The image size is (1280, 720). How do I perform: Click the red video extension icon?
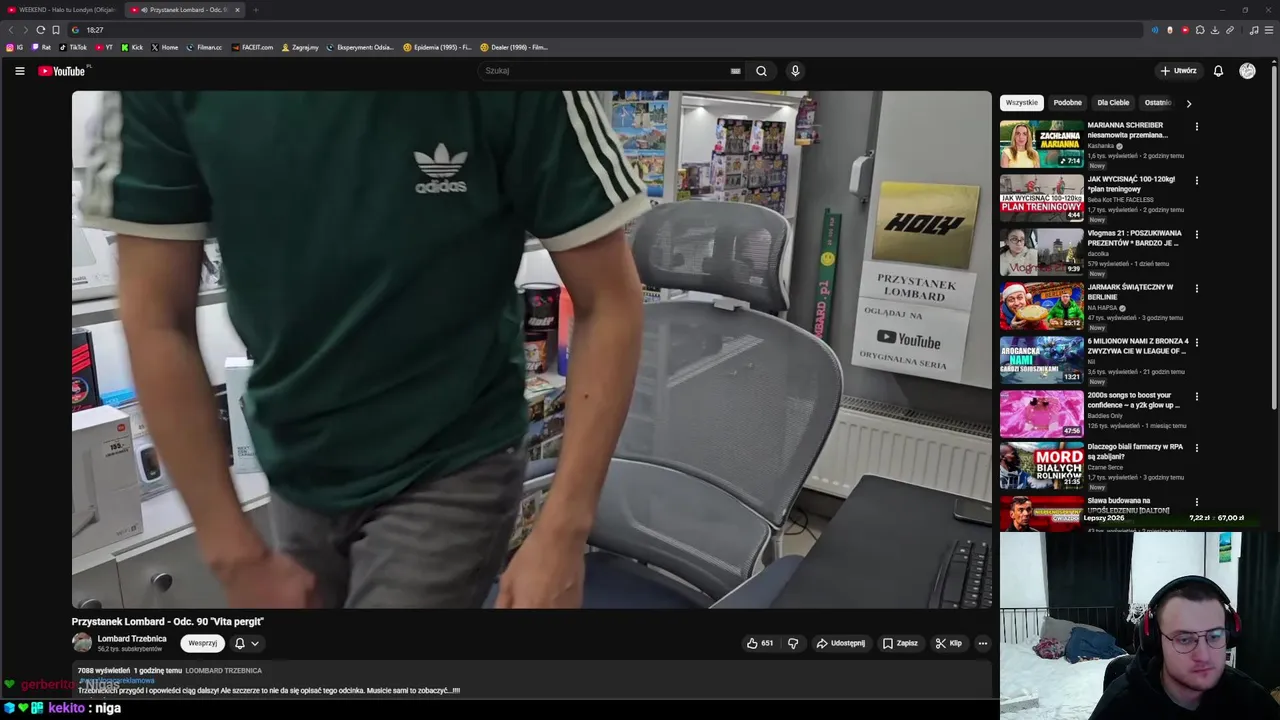(x=1185, y=30)
